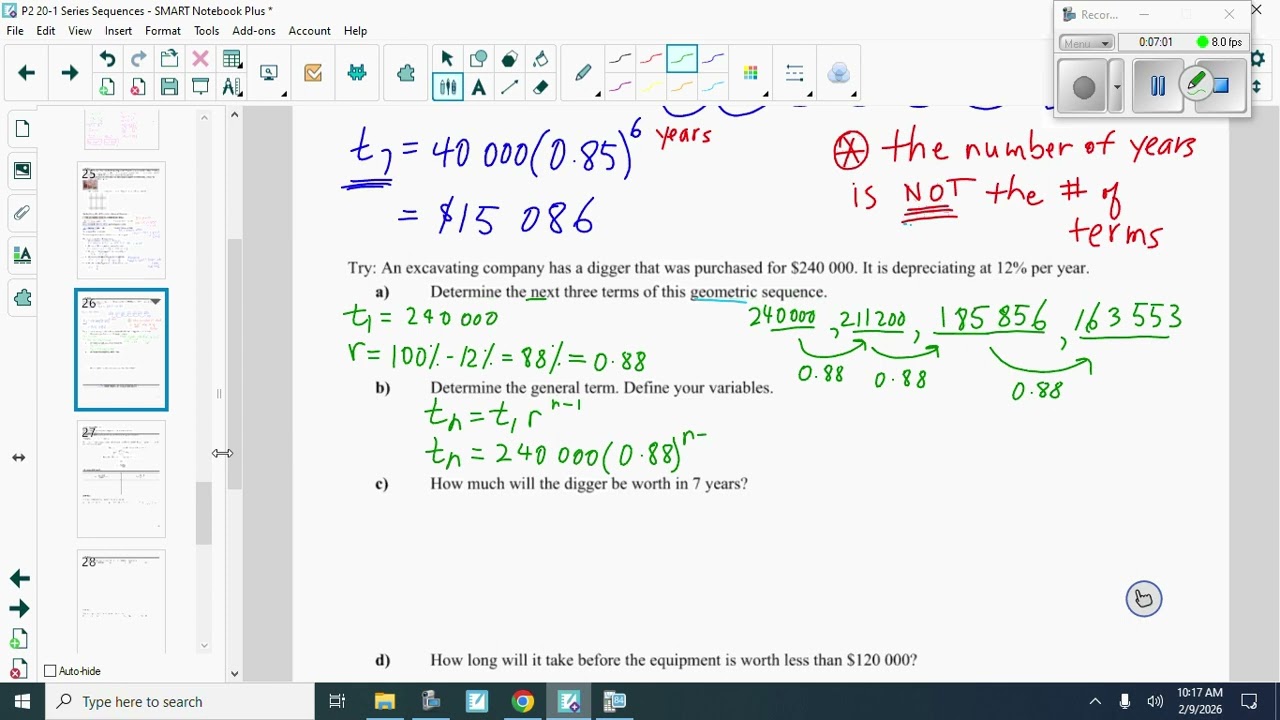Choose the Eraser tool
This screenshot has height=720, width=1280.
coord(541,87)
